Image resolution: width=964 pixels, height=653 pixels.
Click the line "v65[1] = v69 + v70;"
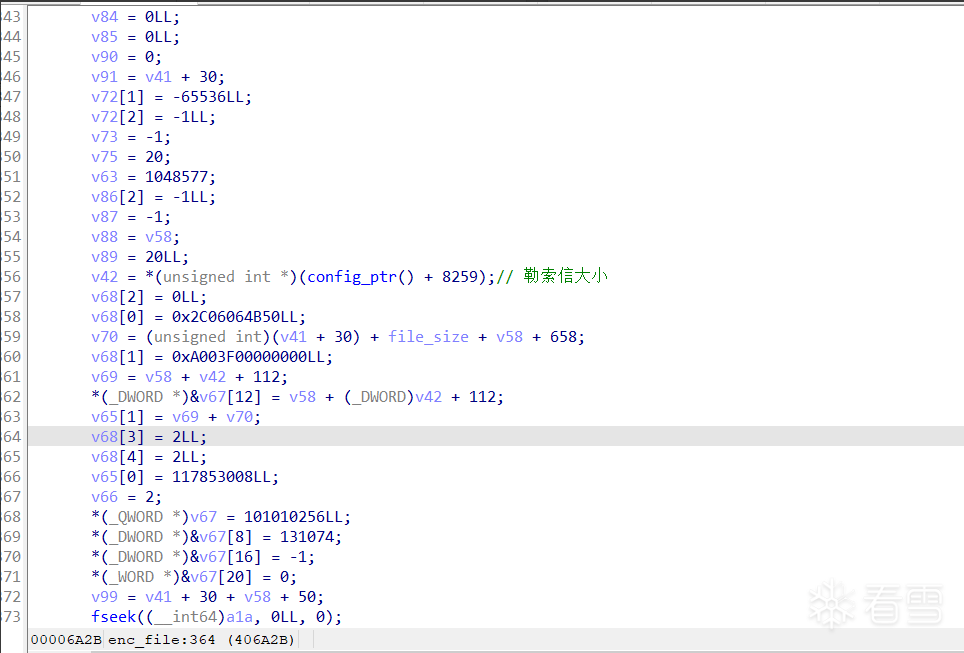coord(176,417)
